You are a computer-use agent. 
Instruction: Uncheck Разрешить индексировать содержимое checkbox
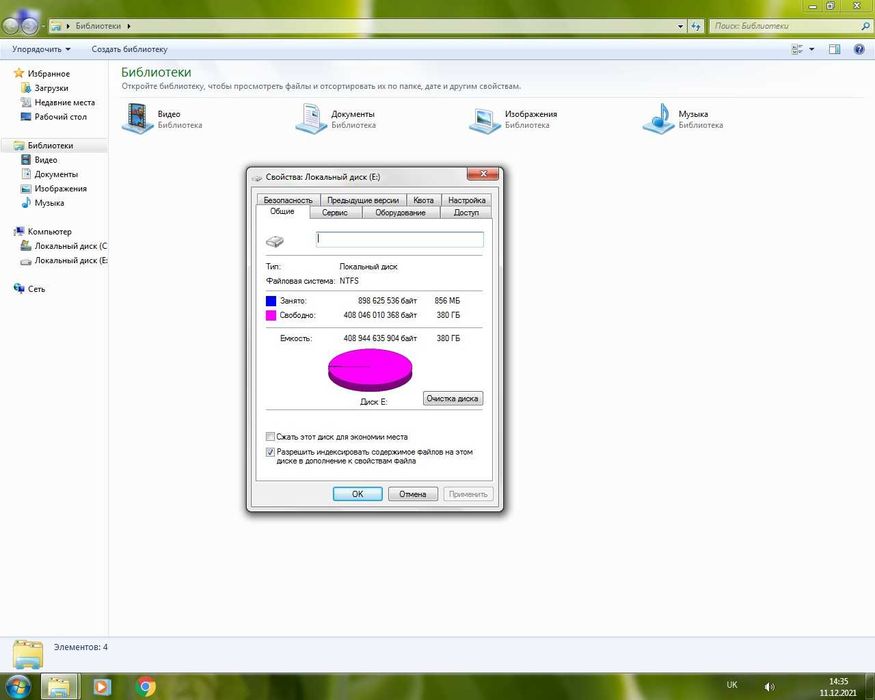point(271,452)
